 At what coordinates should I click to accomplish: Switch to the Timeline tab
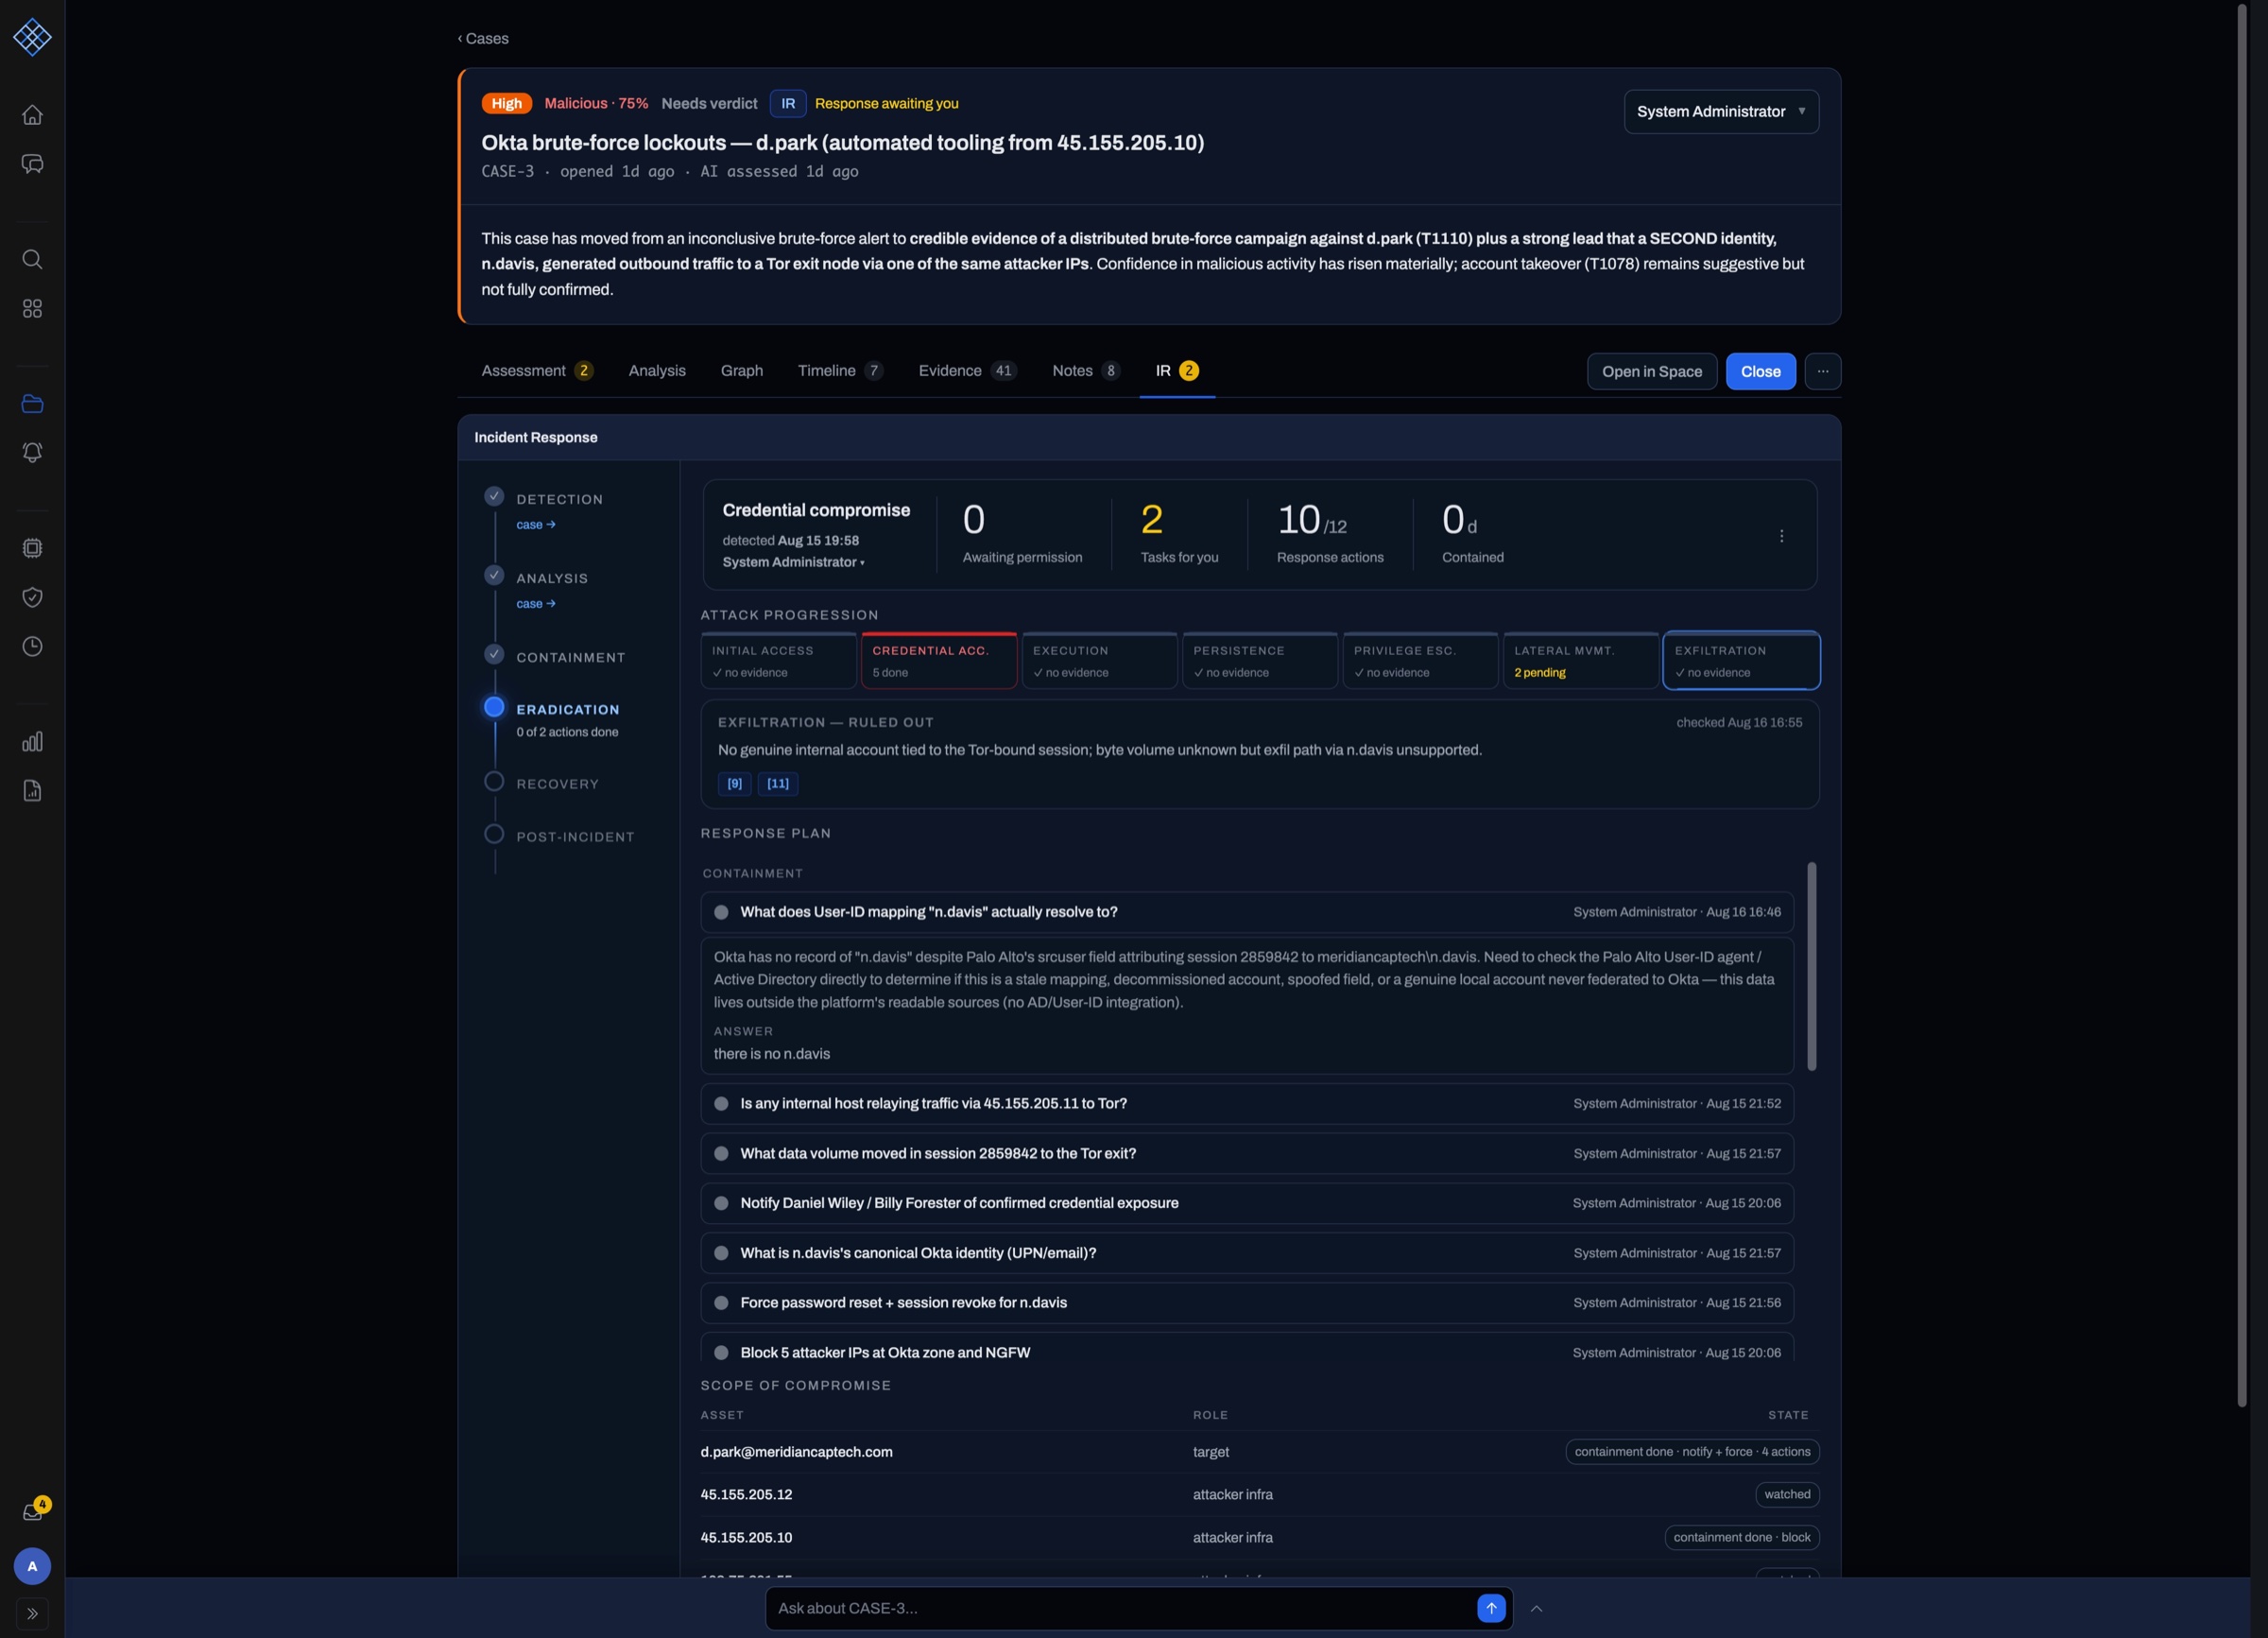click(x=840, y=370)
